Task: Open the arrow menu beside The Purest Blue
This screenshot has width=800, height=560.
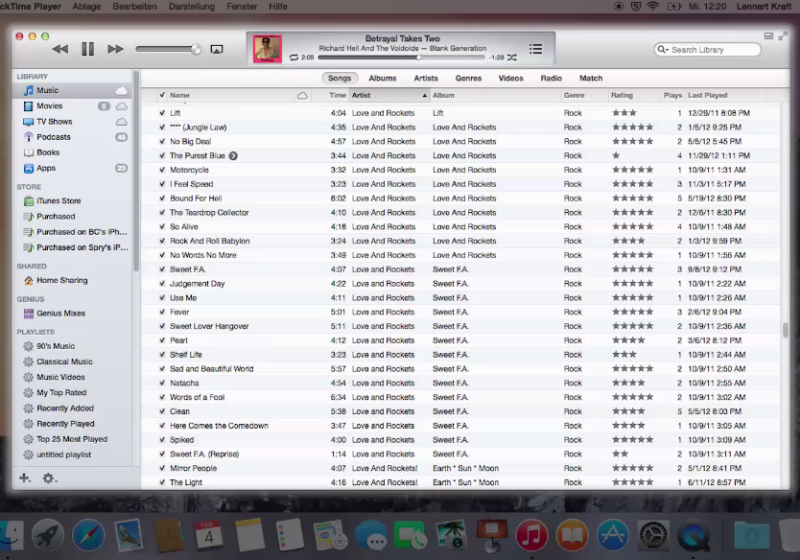Action: pyautogui.click(x=233, y=156)
